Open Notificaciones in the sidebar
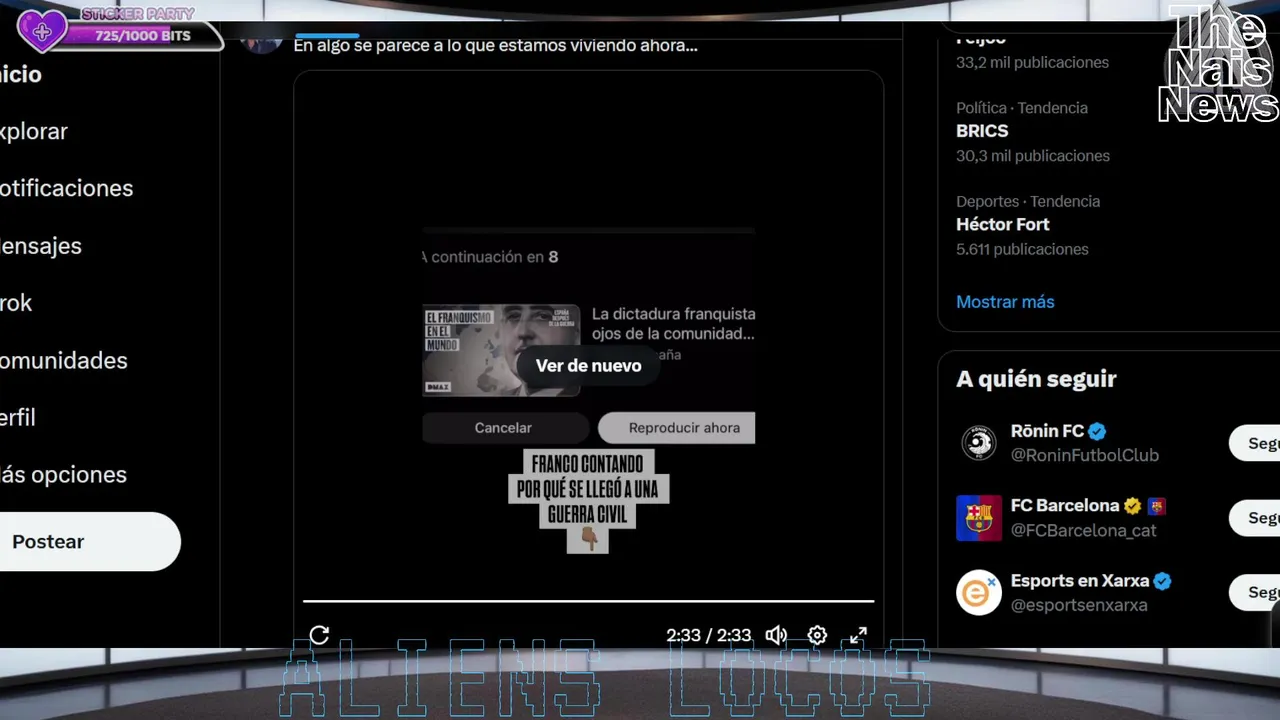The width and height of the screenshot is (1280, 720). coord(66,188)
